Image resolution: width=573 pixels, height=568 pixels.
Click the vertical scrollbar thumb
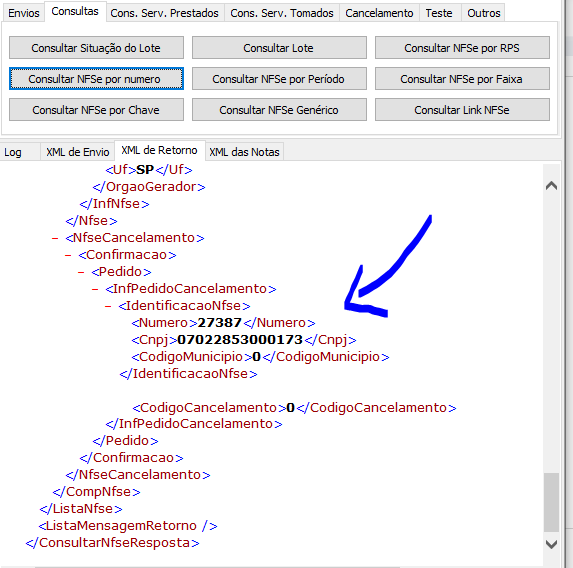click(x=551, y=502)
